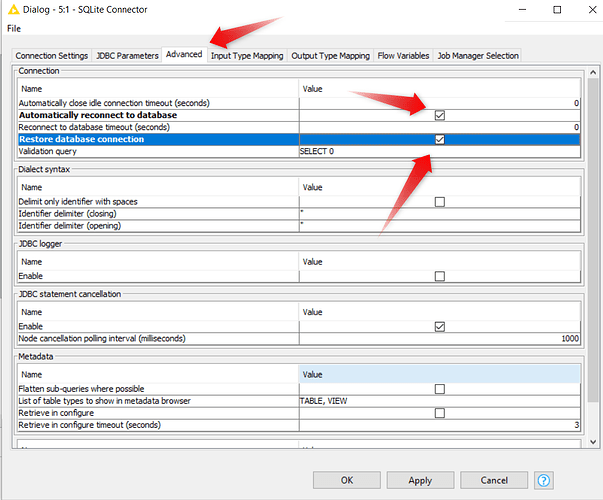Select 'Flatten sub-queries where possible' label
This screenshot has height=500, width=603.
[x=82, y=389]
